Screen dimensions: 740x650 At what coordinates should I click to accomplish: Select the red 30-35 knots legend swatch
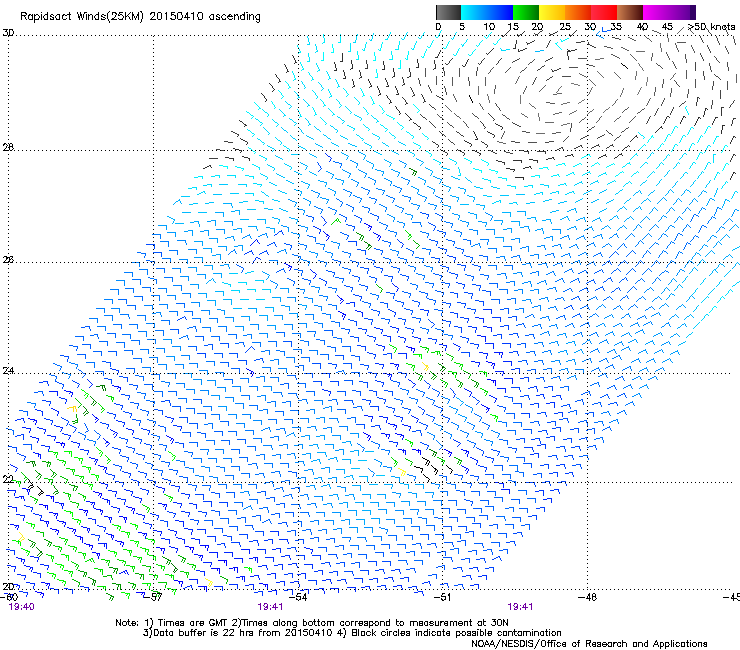point(604,12)
